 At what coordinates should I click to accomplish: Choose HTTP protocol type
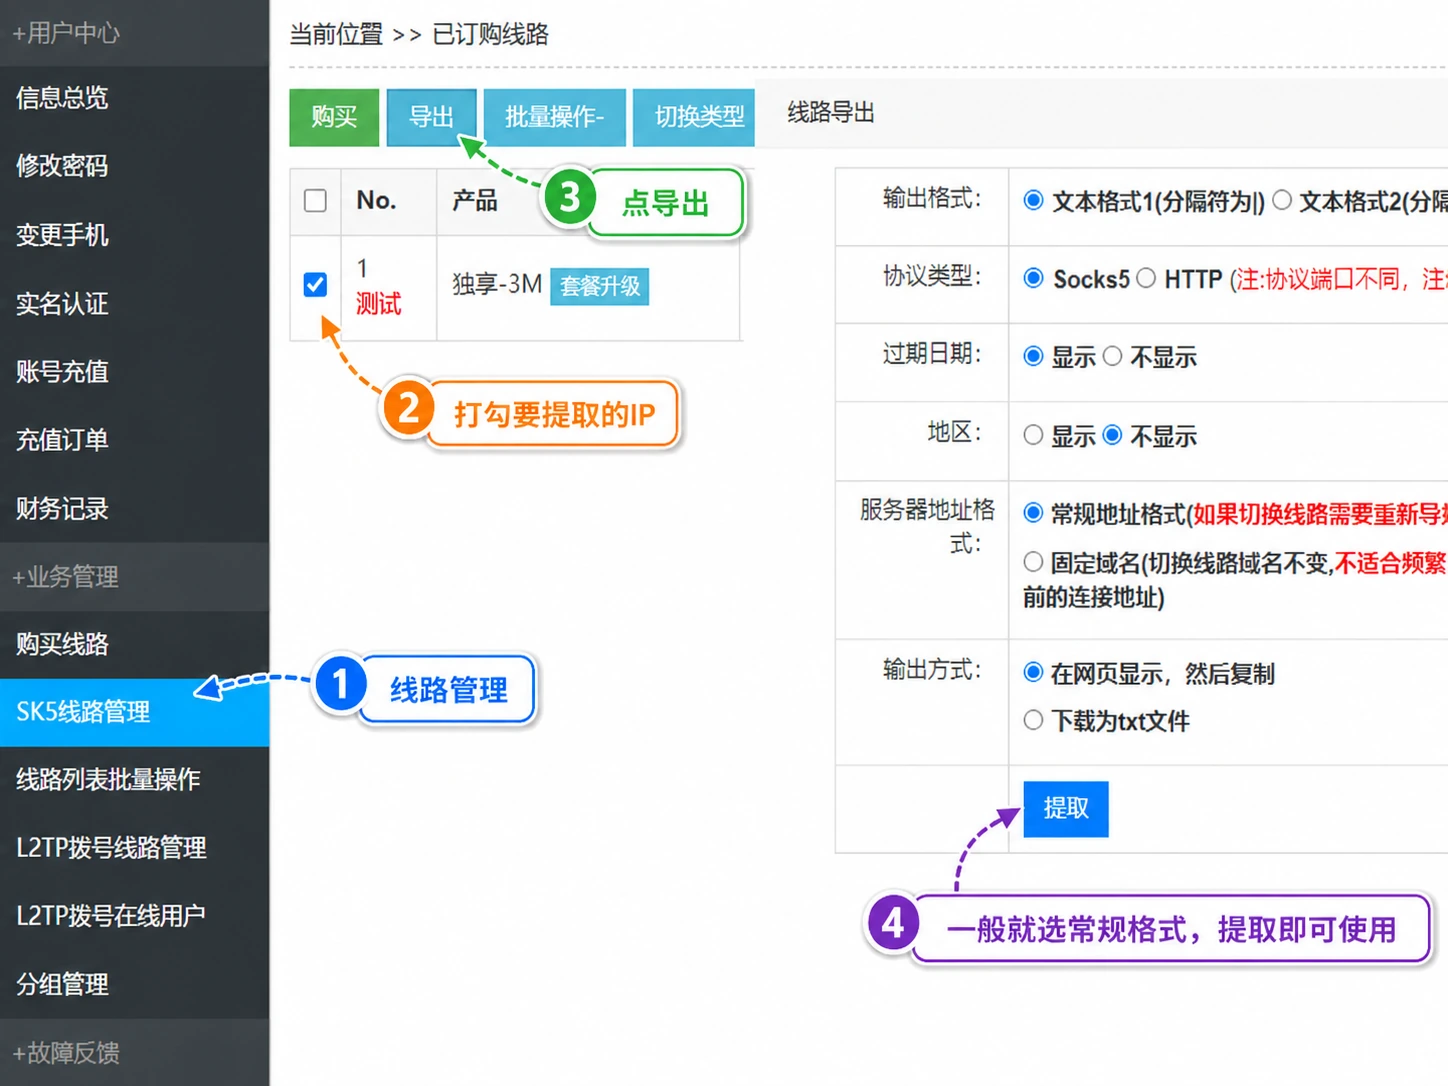(1146, 278)
